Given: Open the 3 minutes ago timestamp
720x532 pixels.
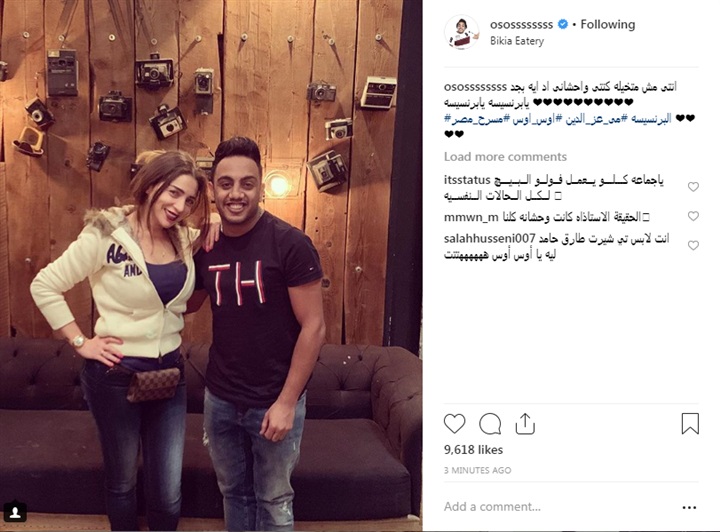Looking at the screenshot, I should pyautogui.click(x=478, y=470).
